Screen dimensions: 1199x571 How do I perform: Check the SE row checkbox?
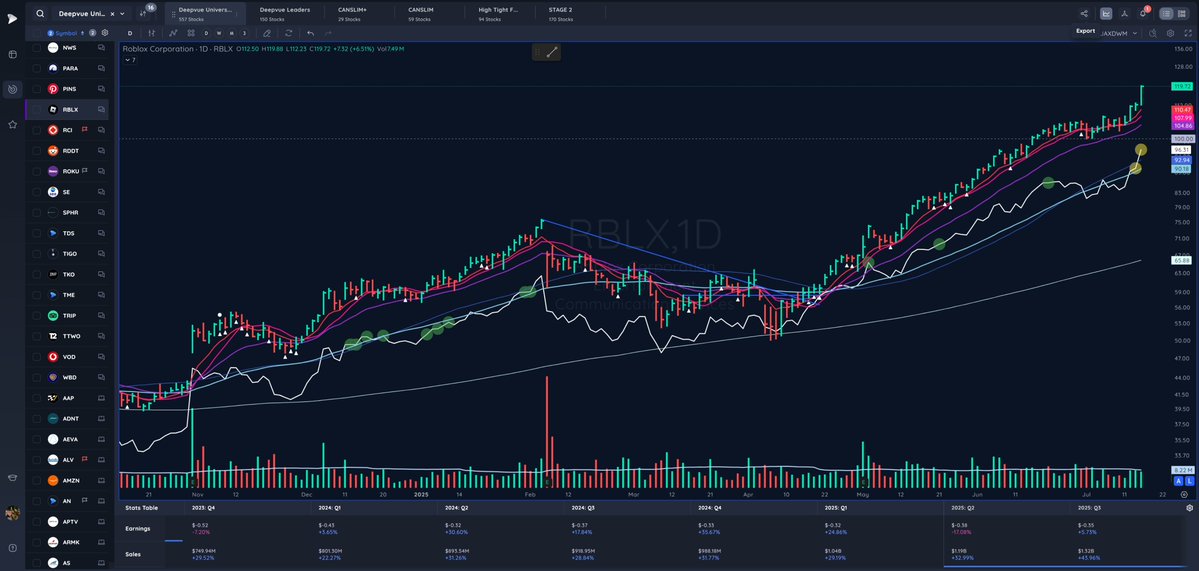(x=36, y=192)
